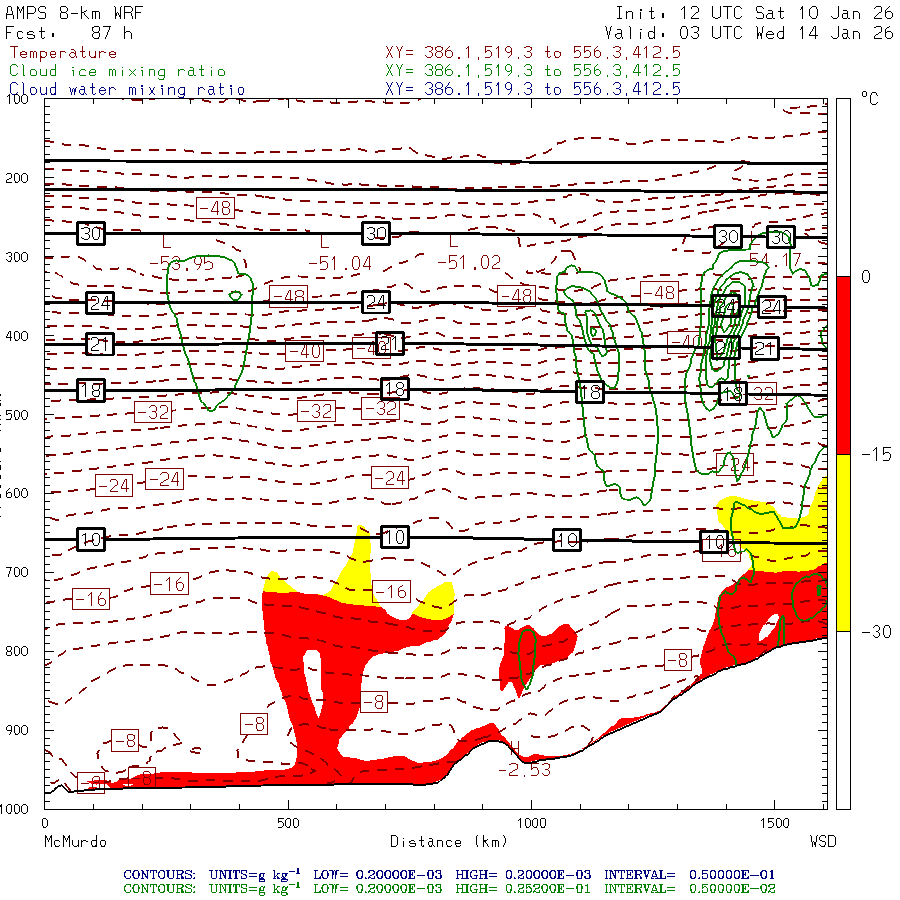The image size is (900, 900).
Task: Select the 'AMPS 8-km WRF' title text
Action: point(74,13)
